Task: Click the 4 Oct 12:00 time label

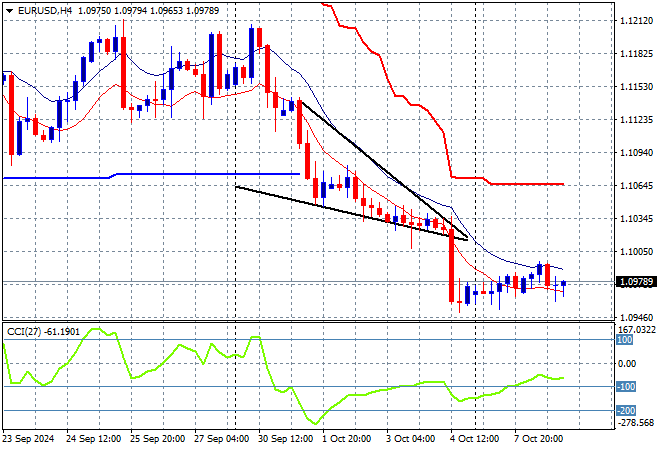Action: [475, 438]
